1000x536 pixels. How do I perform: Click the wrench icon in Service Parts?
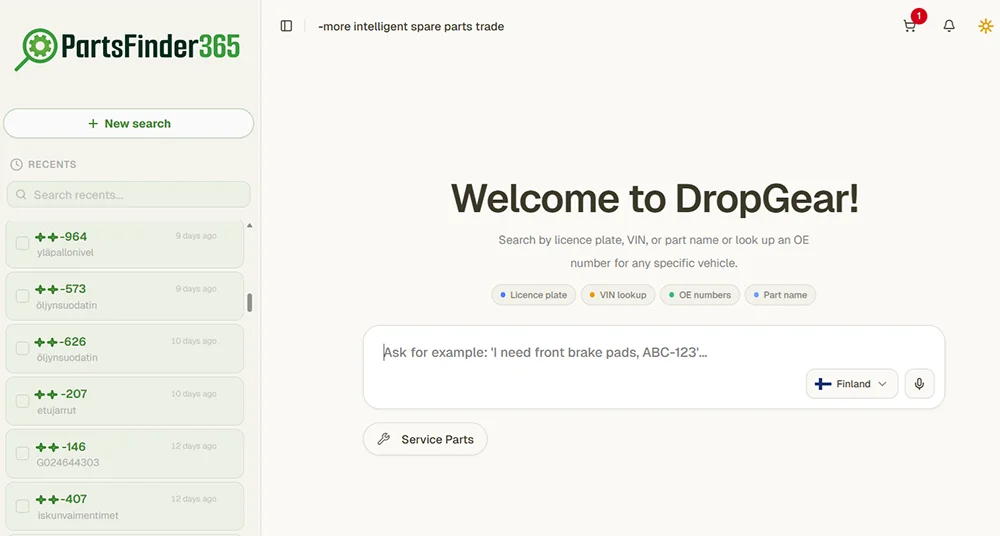click(x=383, y=439)
